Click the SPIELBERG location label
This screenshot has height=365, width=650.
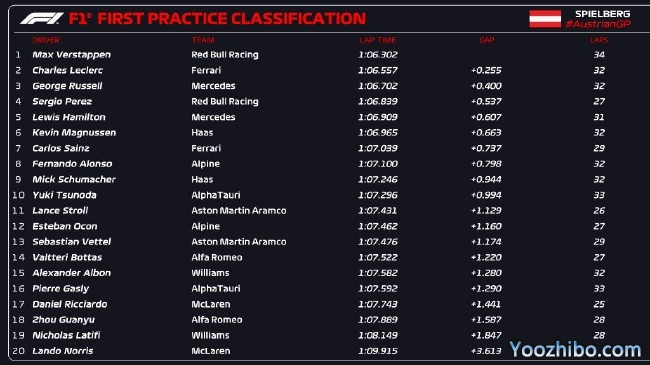602,14
